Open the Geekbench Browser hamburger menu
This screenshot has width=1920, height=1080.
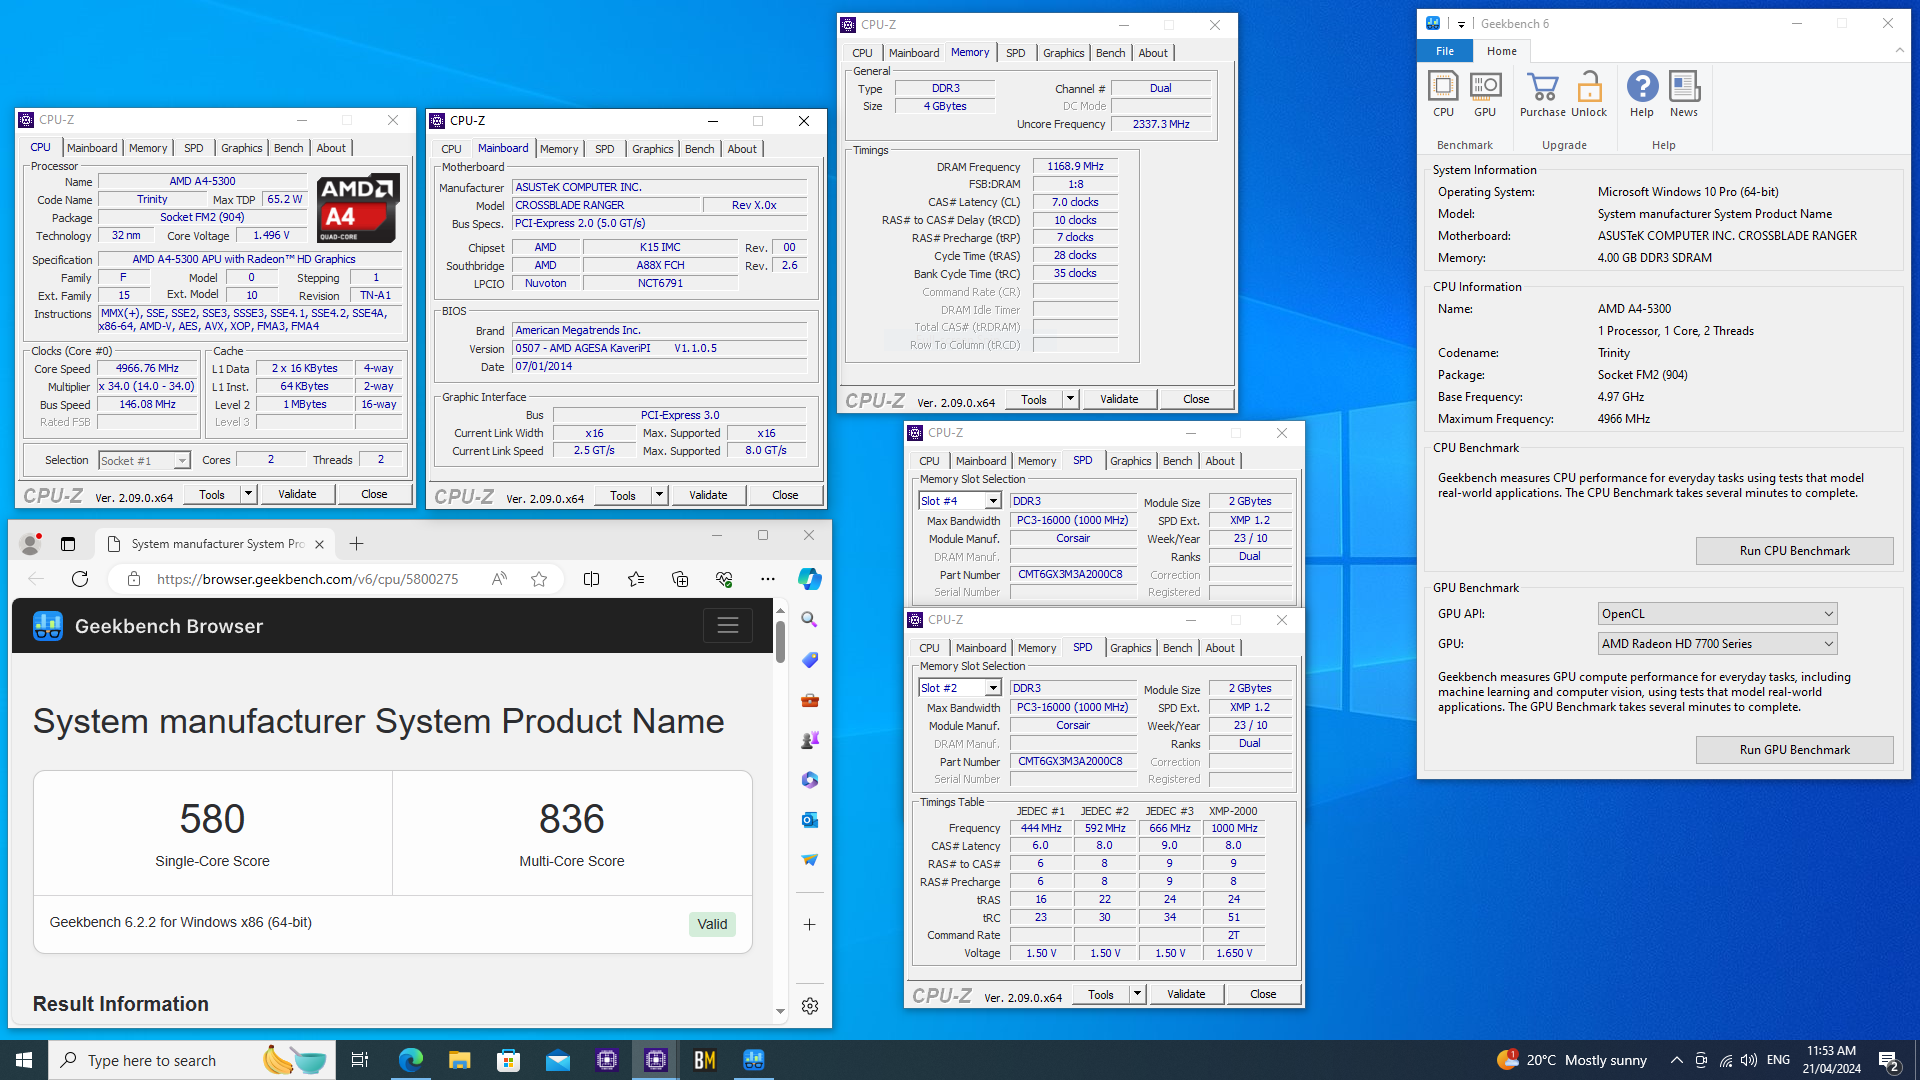727,626
